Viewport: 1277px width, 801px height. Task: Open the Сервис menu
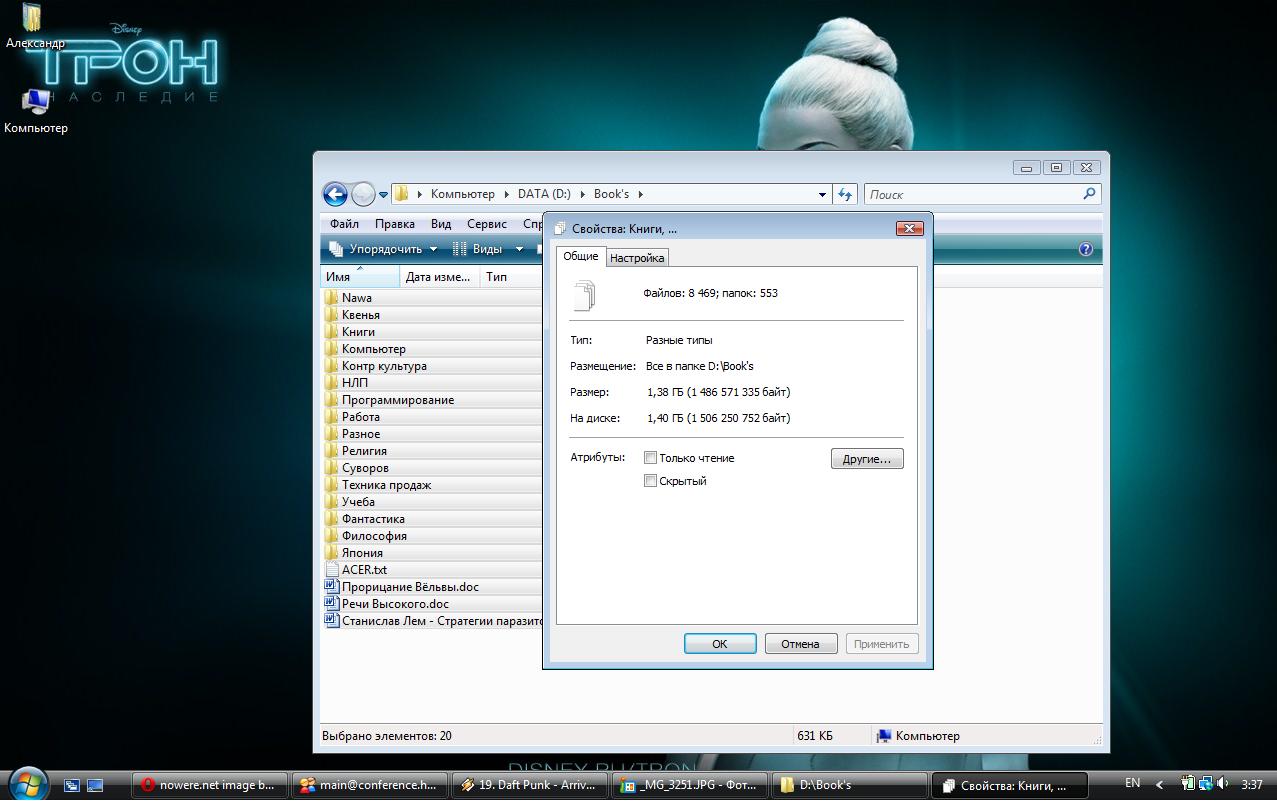click(487, 224)
